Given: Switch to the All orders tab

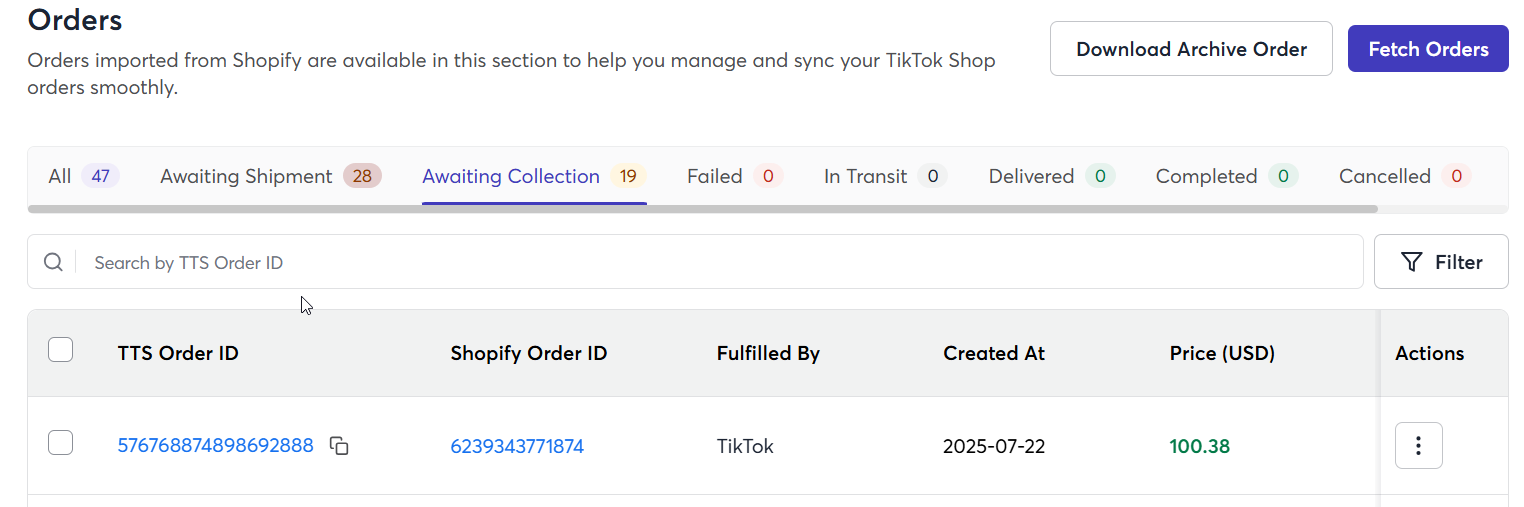Looking at the screenshot, I should (84, 176).
